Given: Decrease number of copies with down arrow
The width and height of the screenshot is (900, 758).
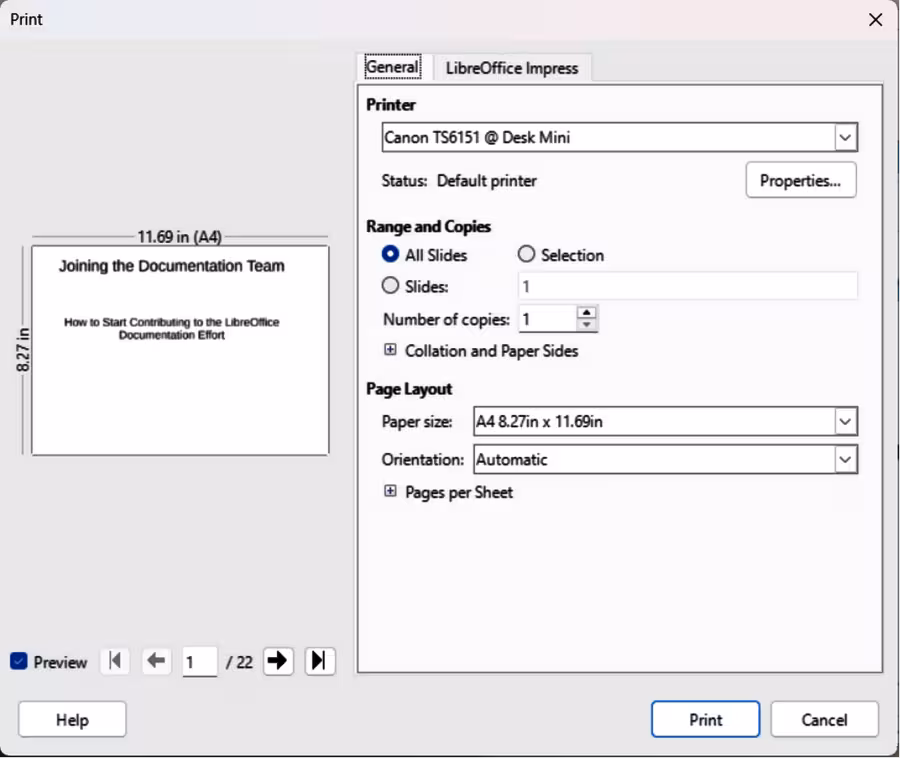Looking at the screenshot, I should pyautogui.click(x=586, y=325).
